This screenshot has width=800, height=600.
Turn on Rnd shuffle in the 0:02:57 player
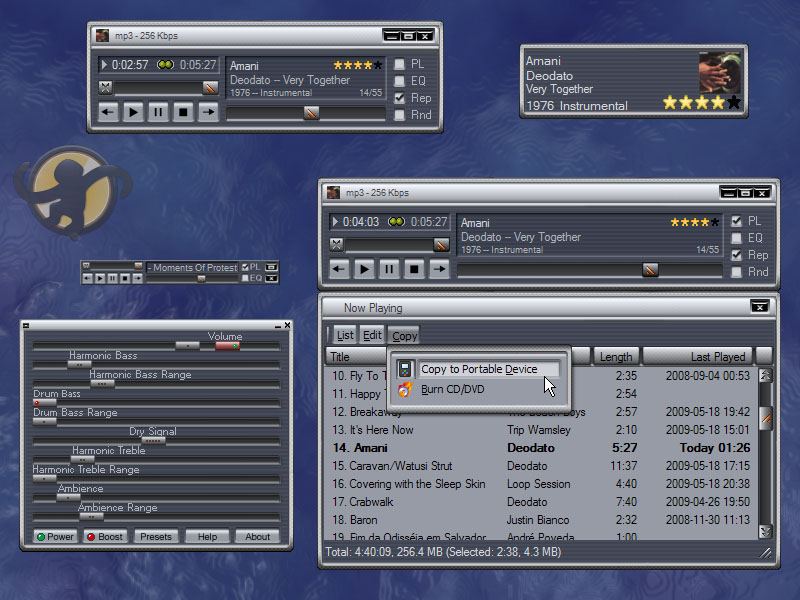pyautogui.click(x=400, y=115)
